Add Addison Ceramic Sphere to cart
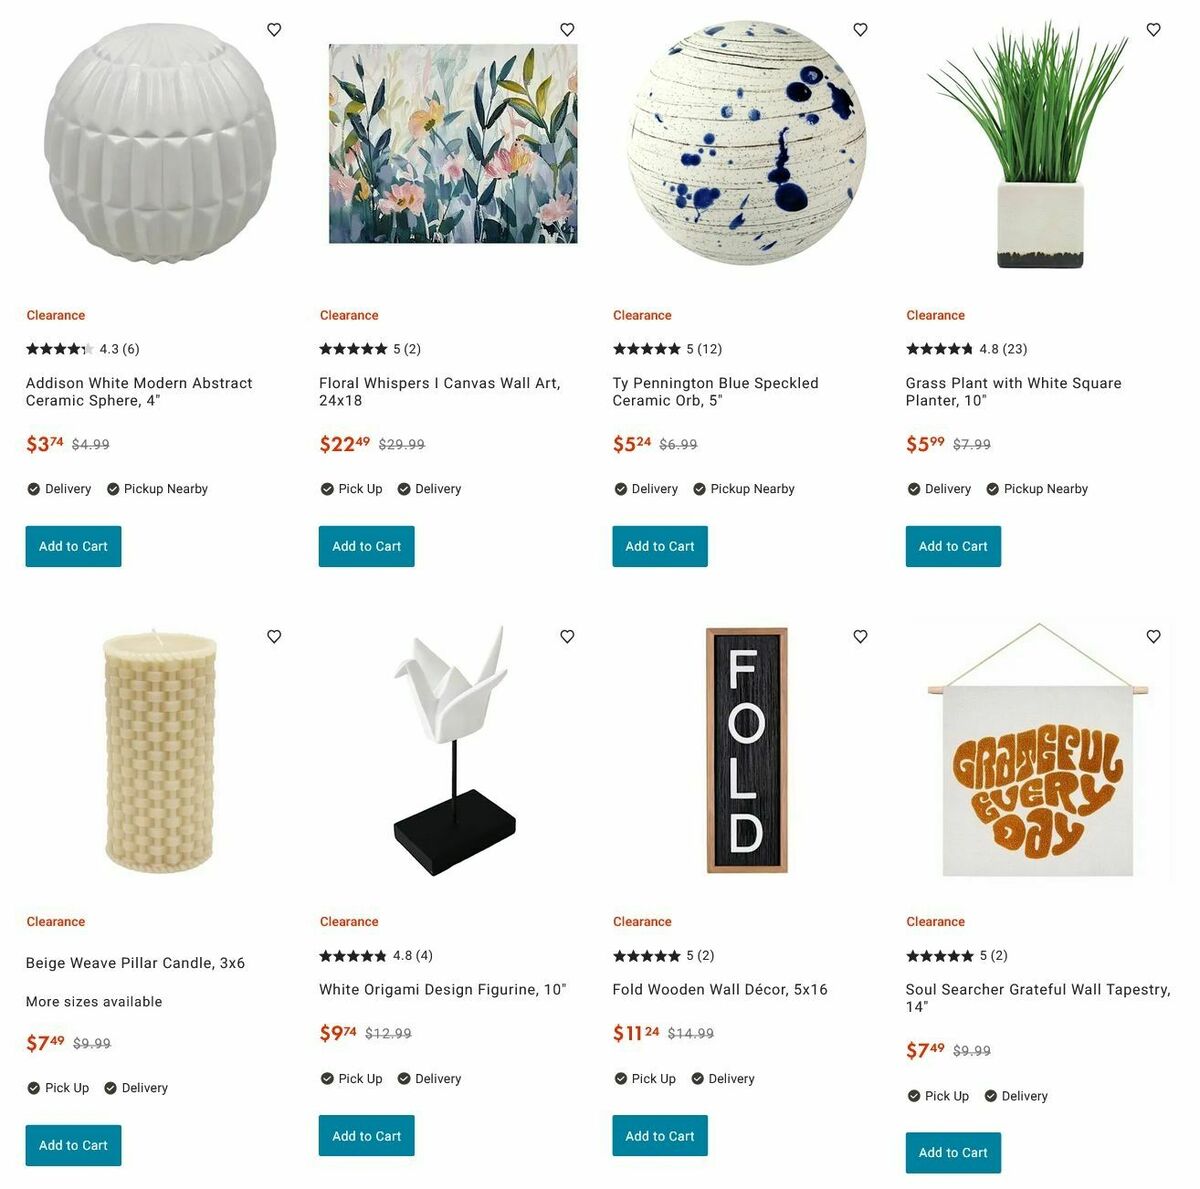This screenshot has height=1189, width=1200. (x=73, y=546)
